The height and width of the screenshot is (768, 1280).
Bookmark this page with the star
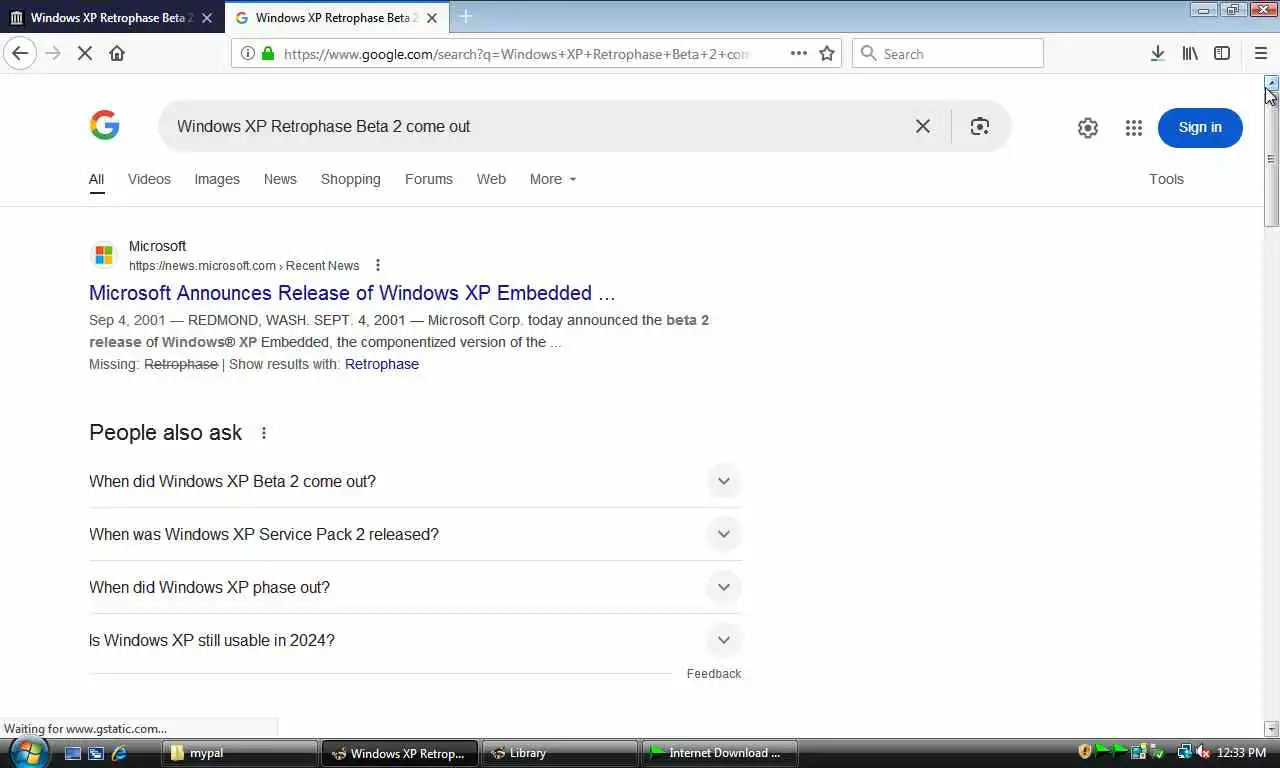(827, 53)
